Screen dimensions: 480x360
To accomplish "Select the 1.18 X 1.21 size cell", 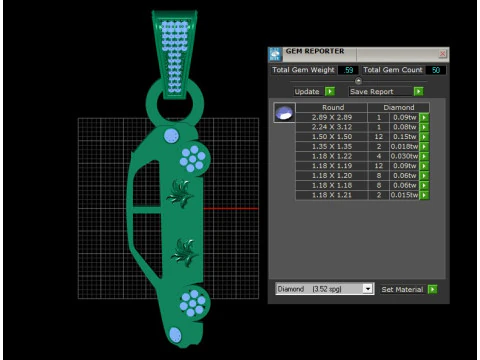I will click(x=332, y=195).
